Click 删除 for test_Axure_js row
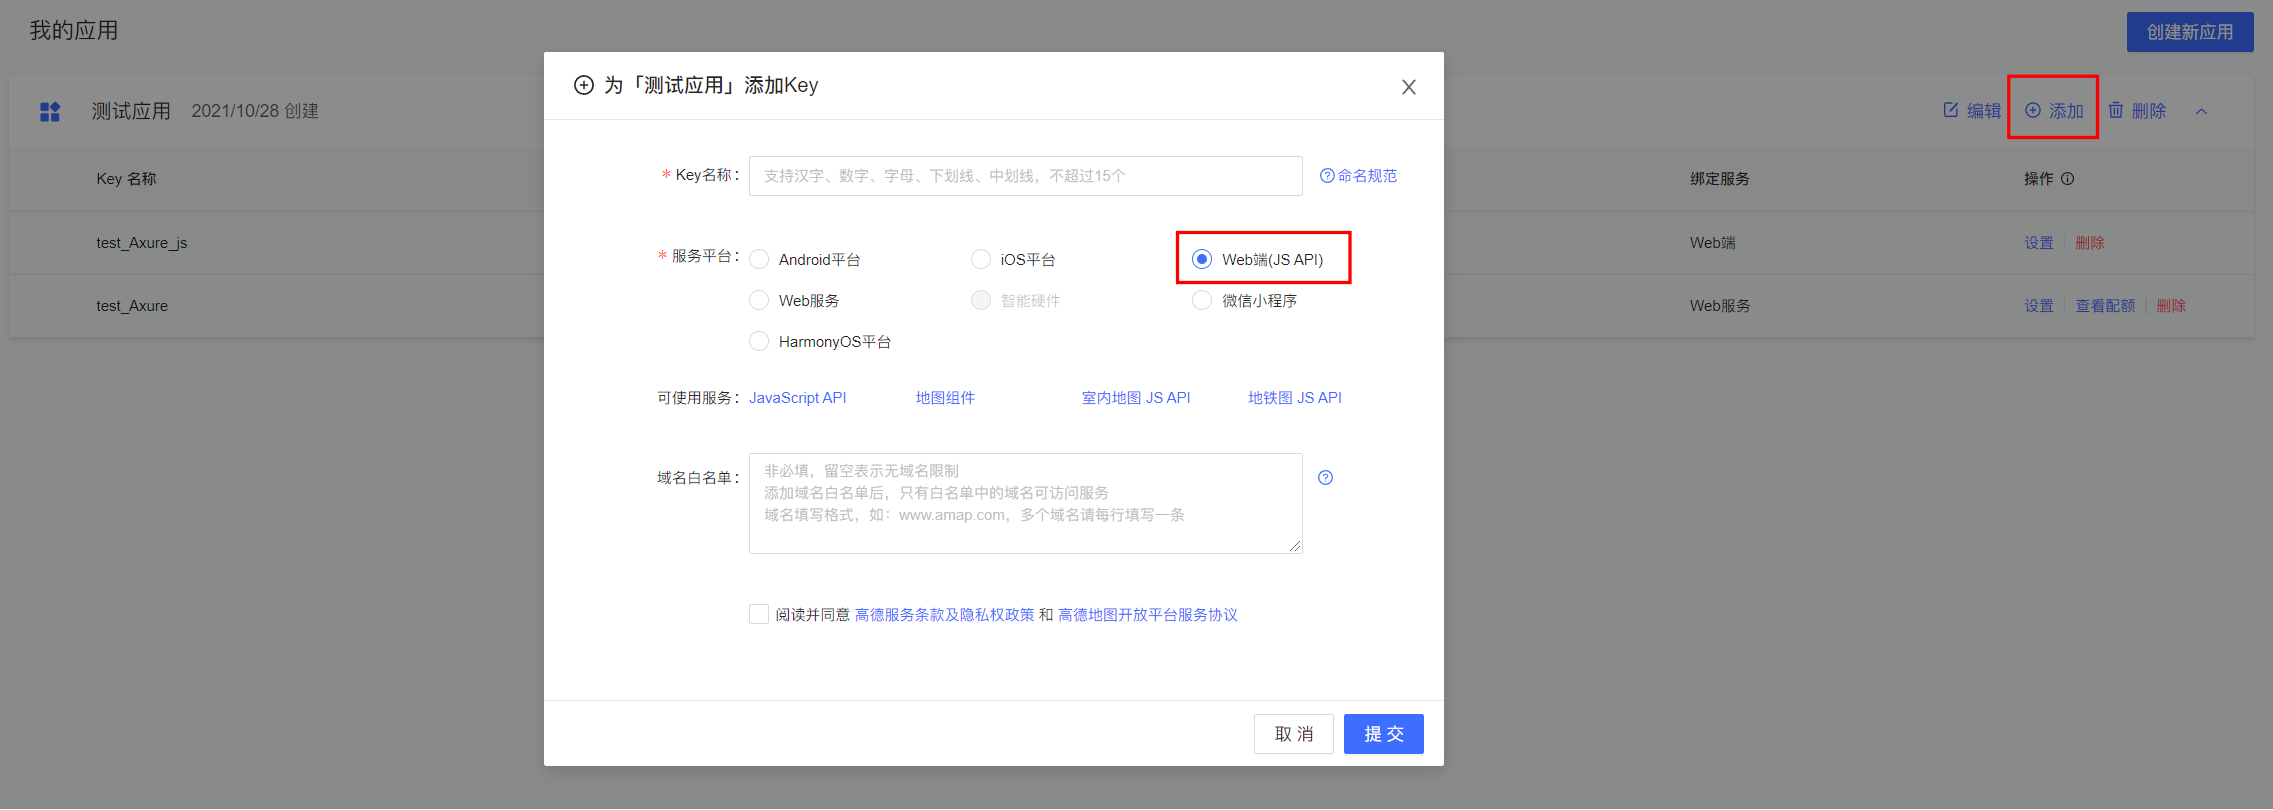The width and height of the screenshot is (2273, 810). pyautogui.click(x=2090, y=243)
